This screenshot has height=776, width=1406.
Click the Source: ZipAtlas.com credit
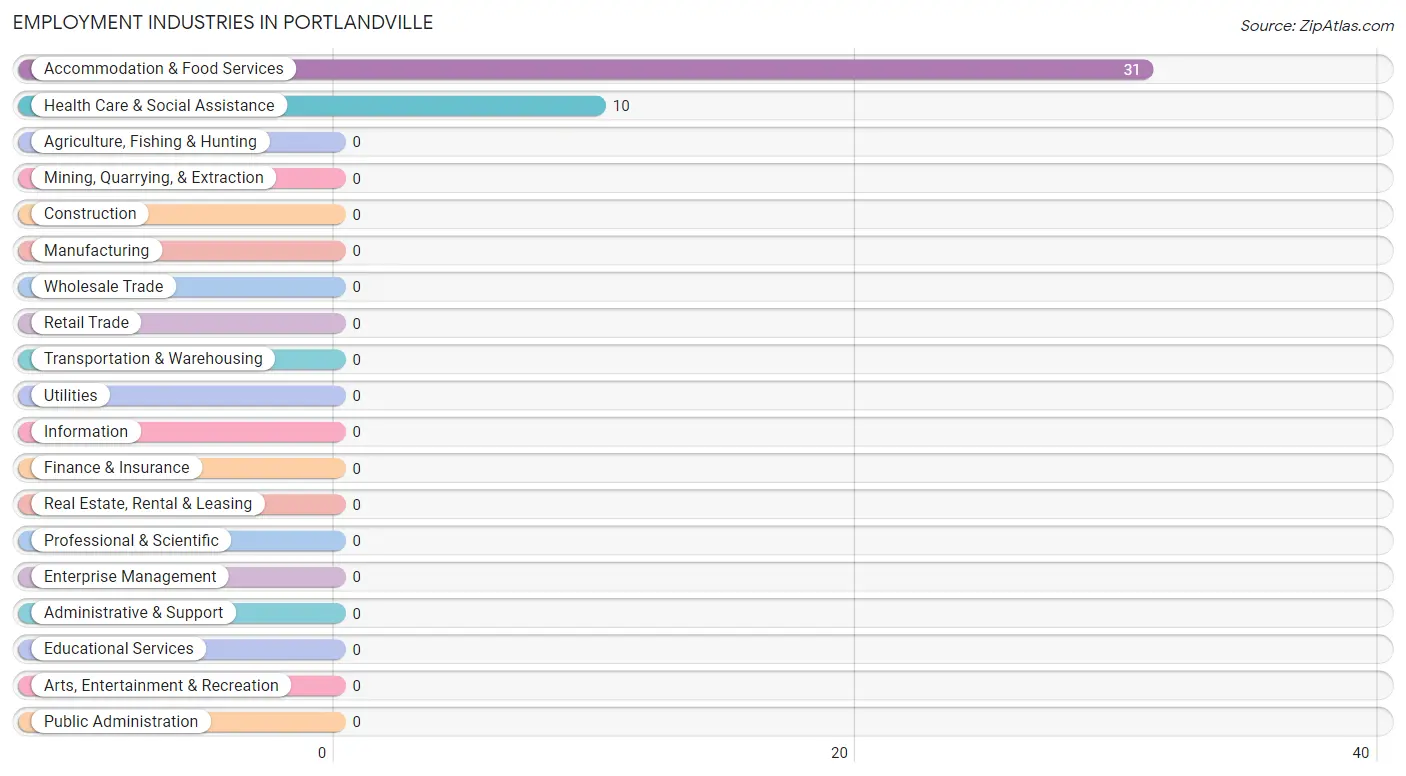pos(1317,26)
